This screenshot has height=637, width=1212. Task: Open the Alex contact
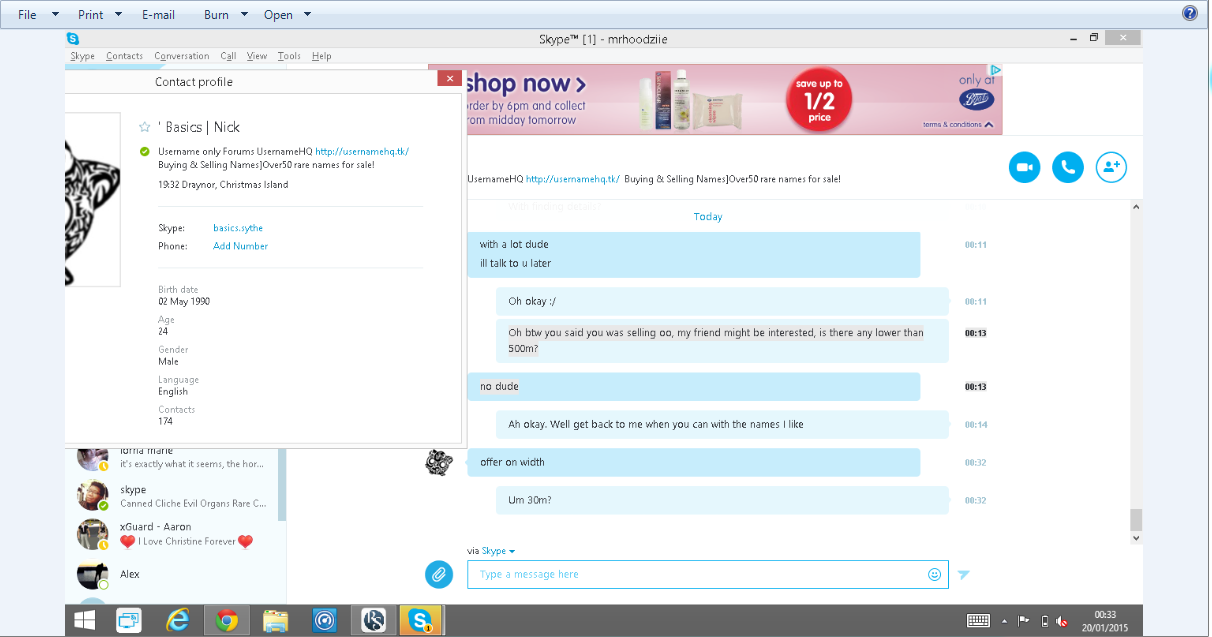pyautogui.click(x=175, y=574)
